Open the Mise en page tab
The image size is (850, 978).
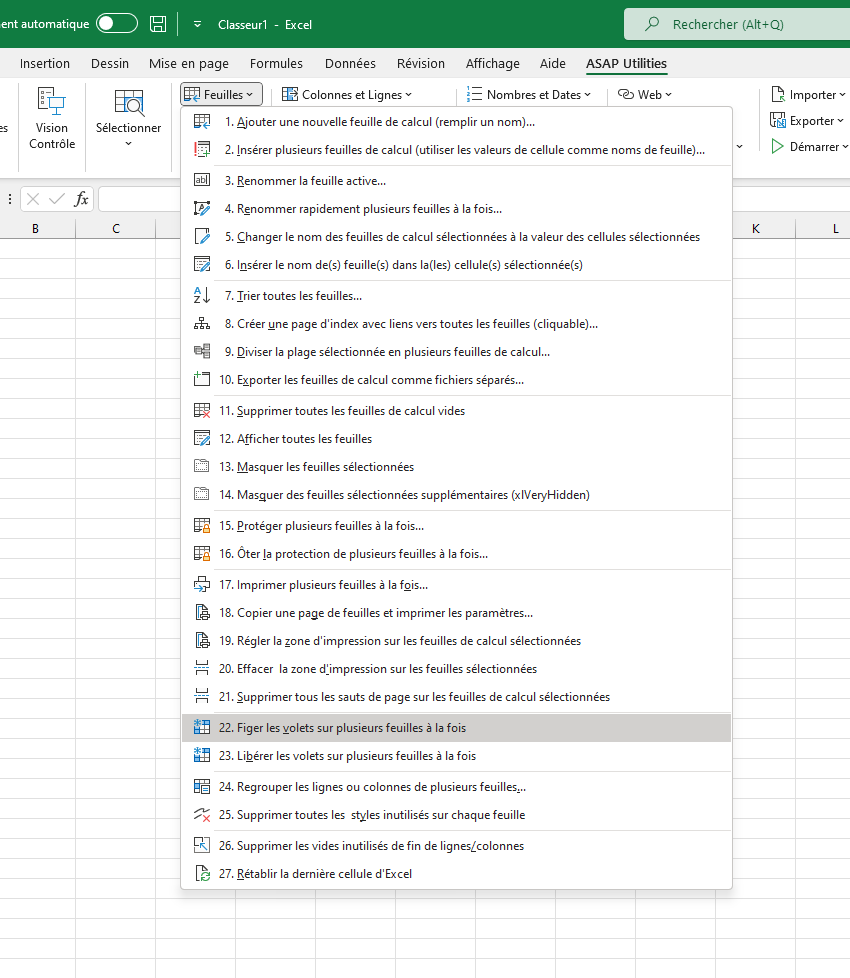189,64
